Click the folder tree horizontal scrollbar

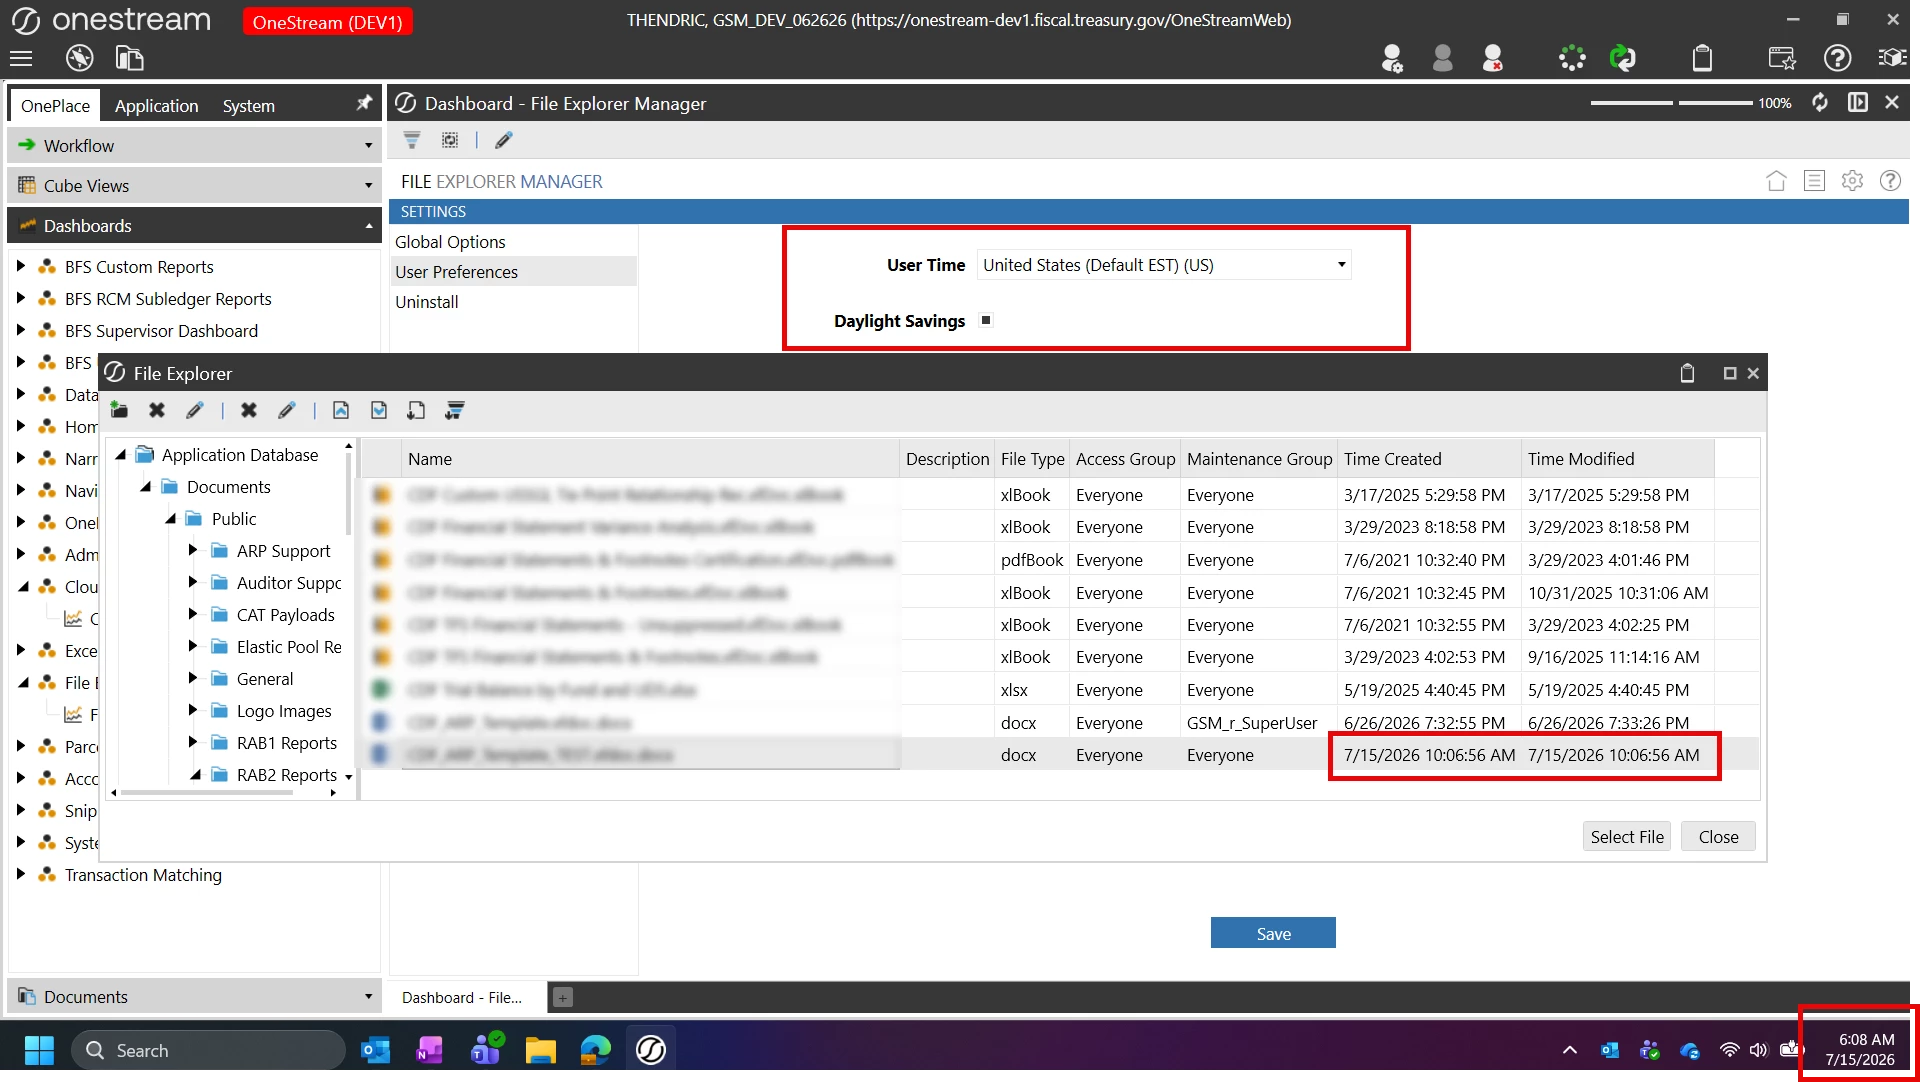[206, 793]
